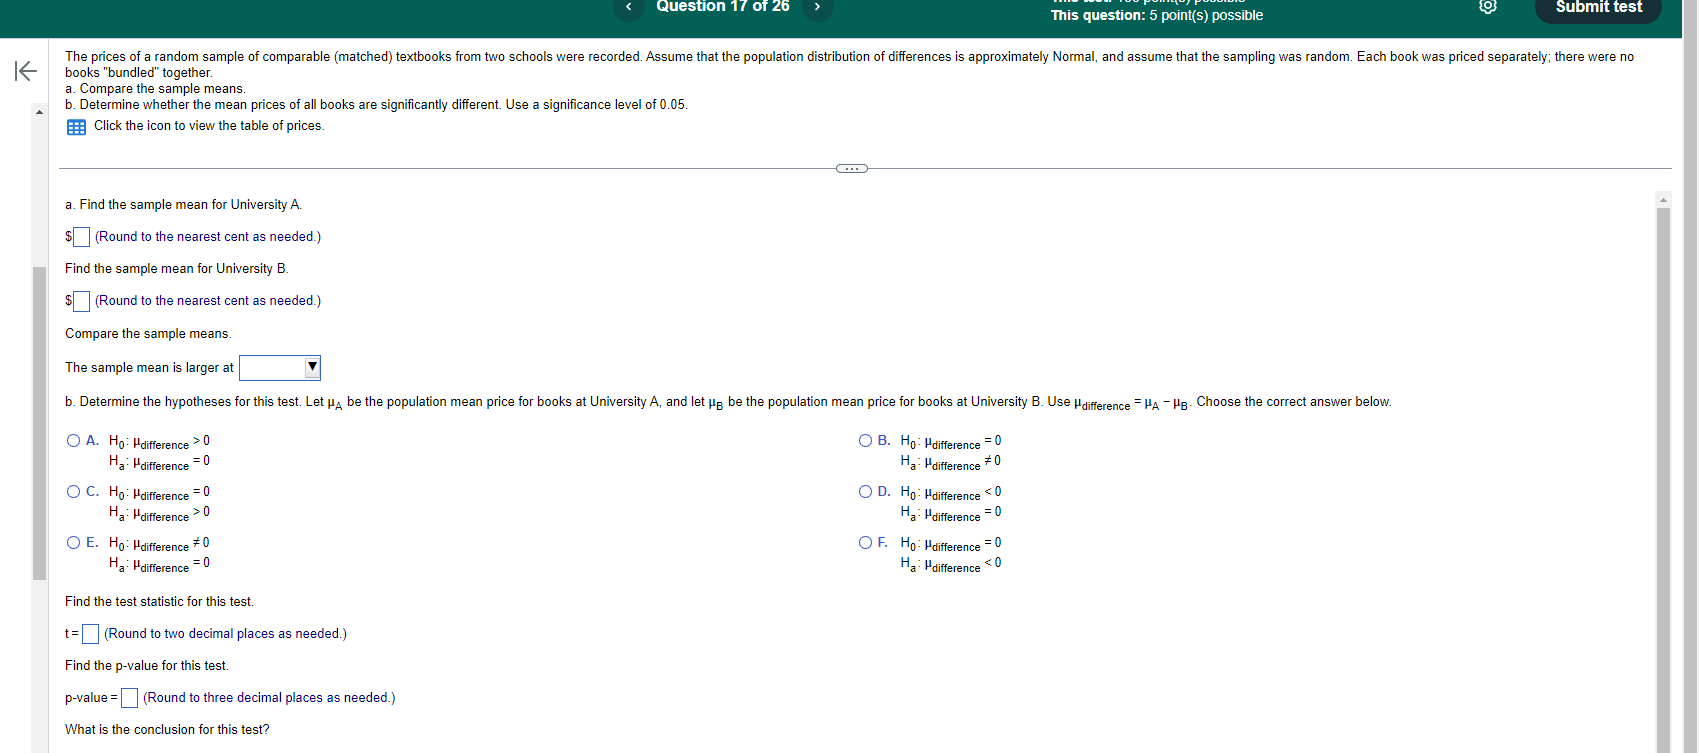Click the University A sample mean input box

(82, 237)
